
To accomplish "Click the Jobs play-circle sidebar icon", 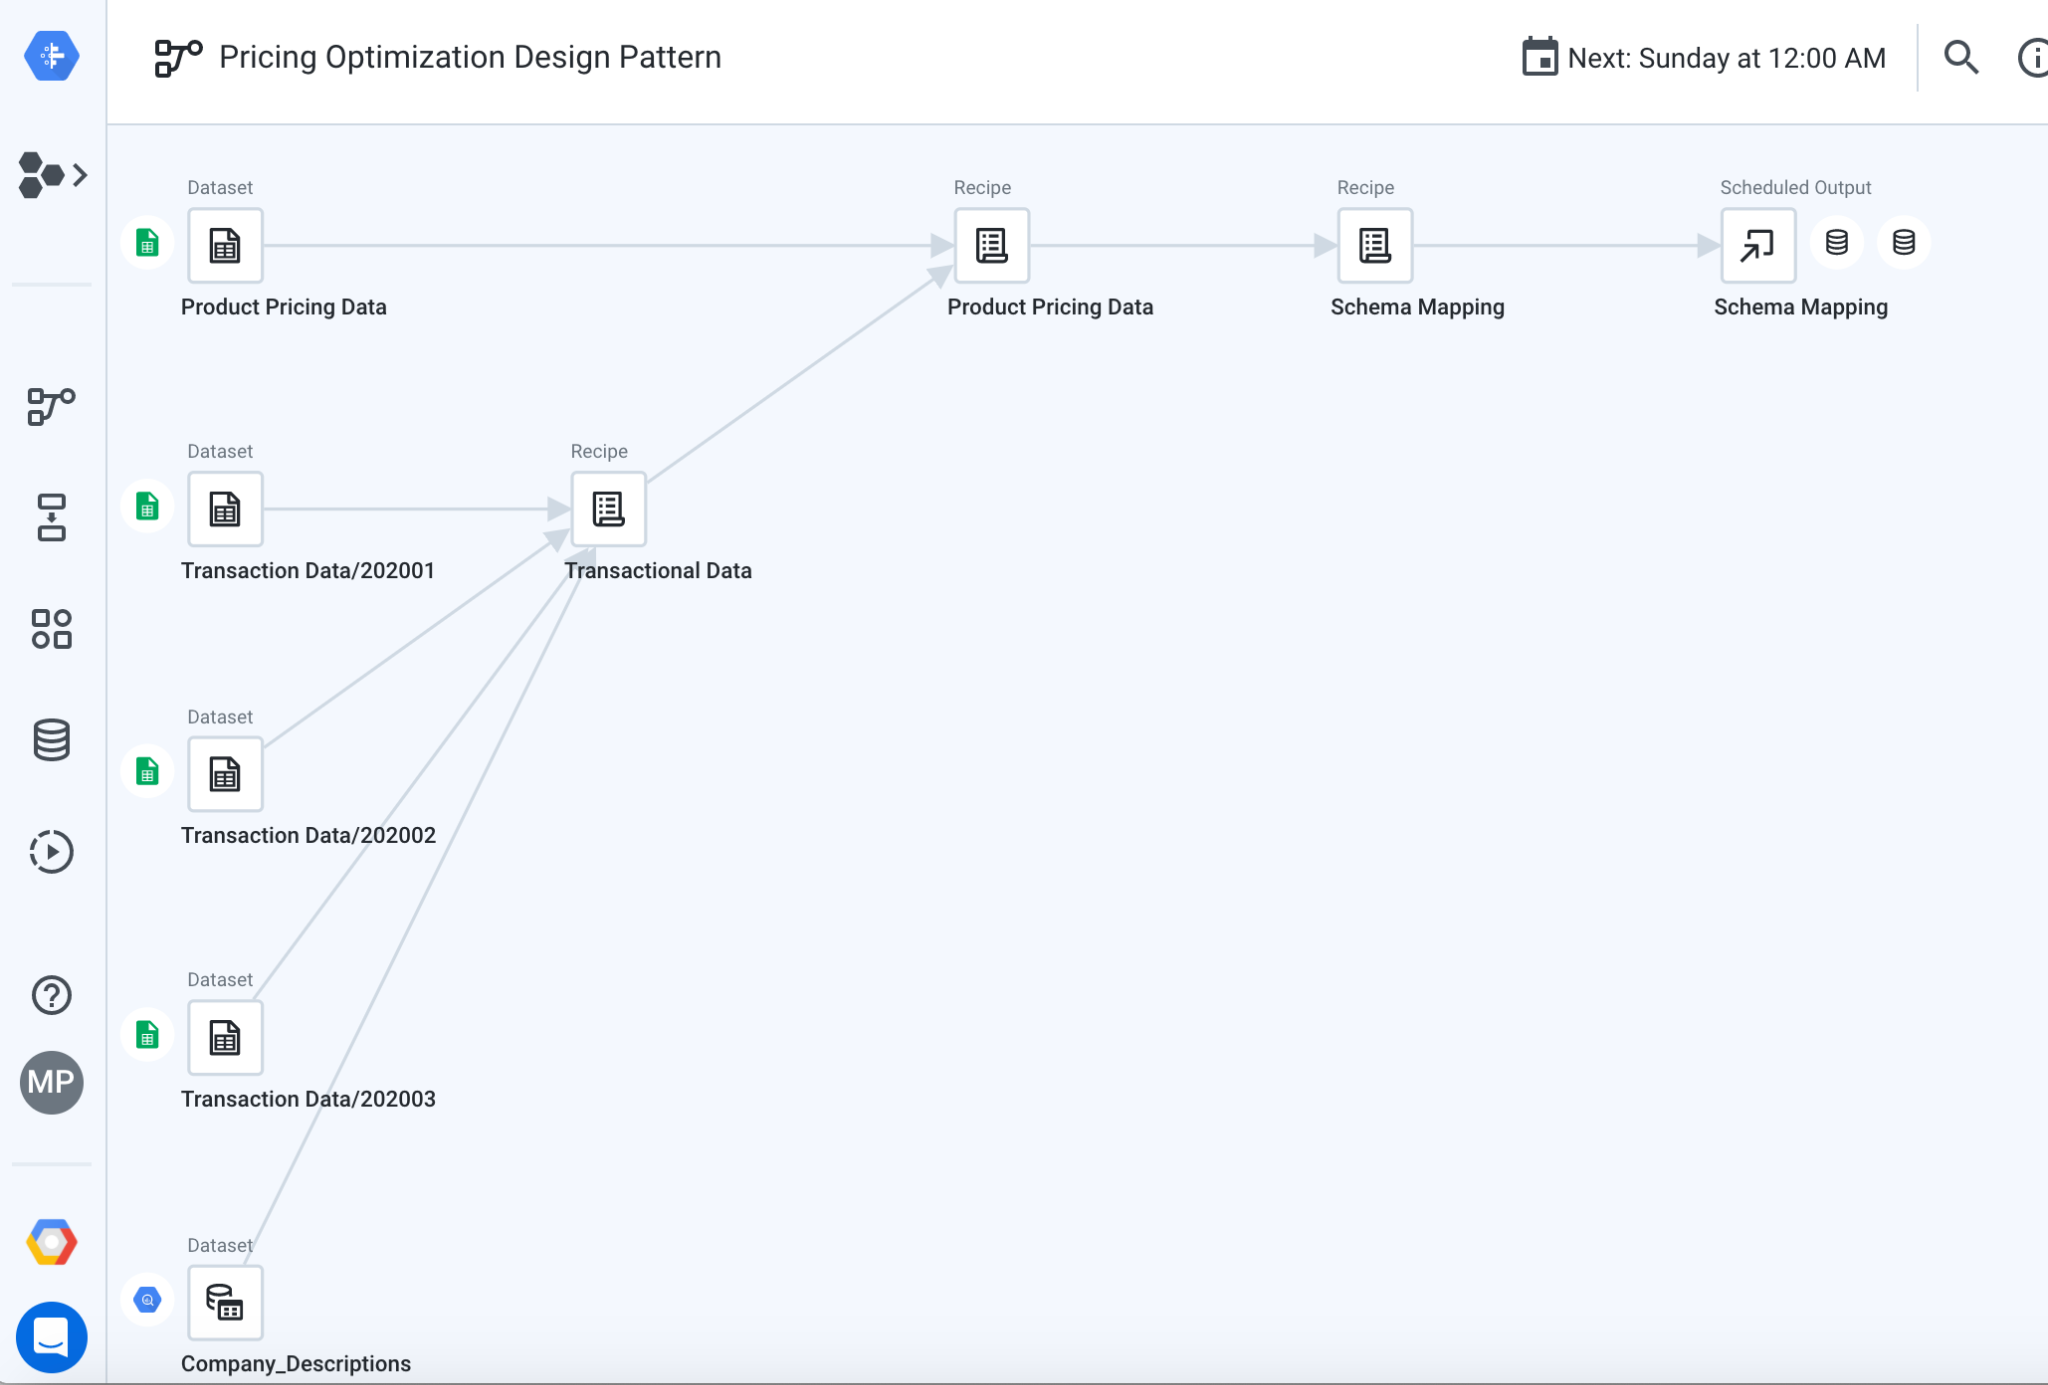I will [51, 852].
